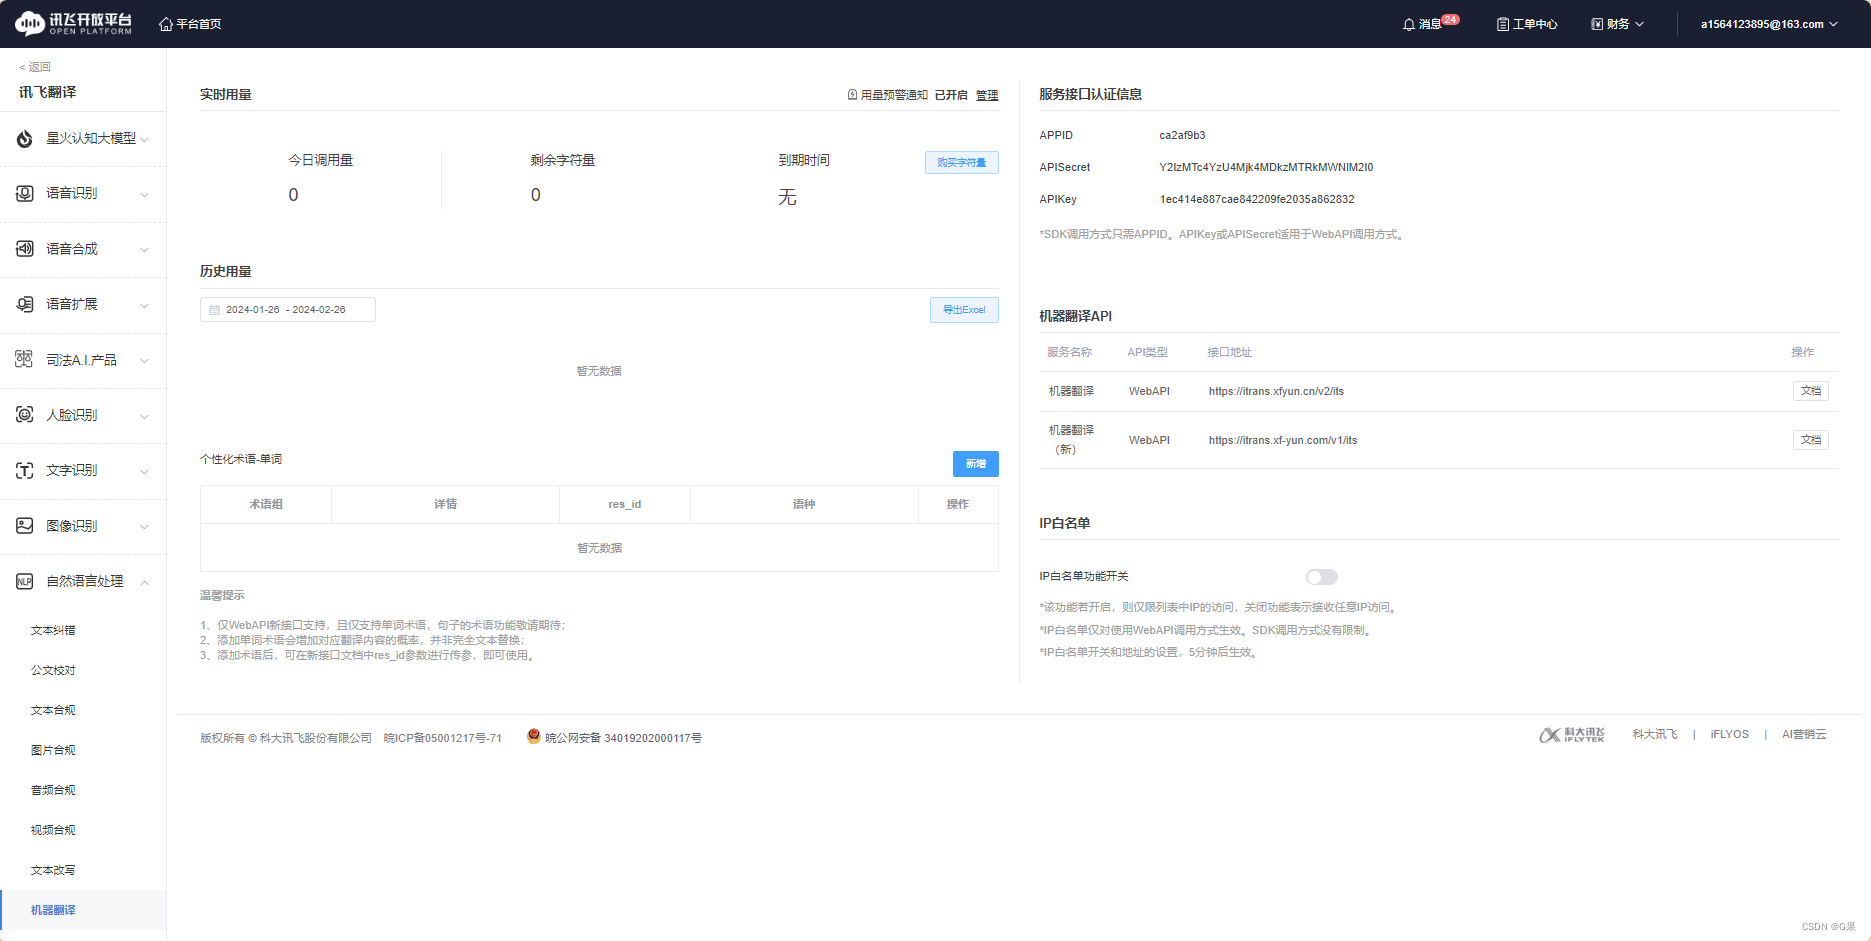Image resolution: width=1871 pixels, height=941 pixels.
Task: Click the APISecret value text
Action: pos(1266,168)
